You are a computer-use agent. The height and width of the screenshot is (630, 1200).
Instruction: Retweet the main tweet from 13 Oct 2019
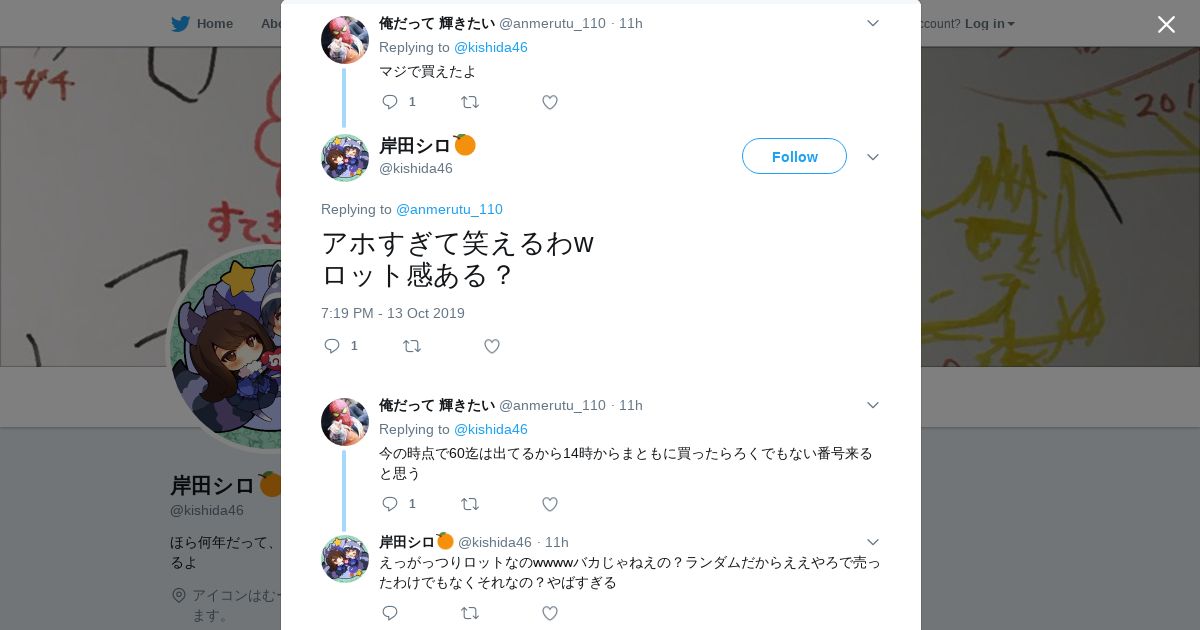pyautogui.click(x=412, y=346)
